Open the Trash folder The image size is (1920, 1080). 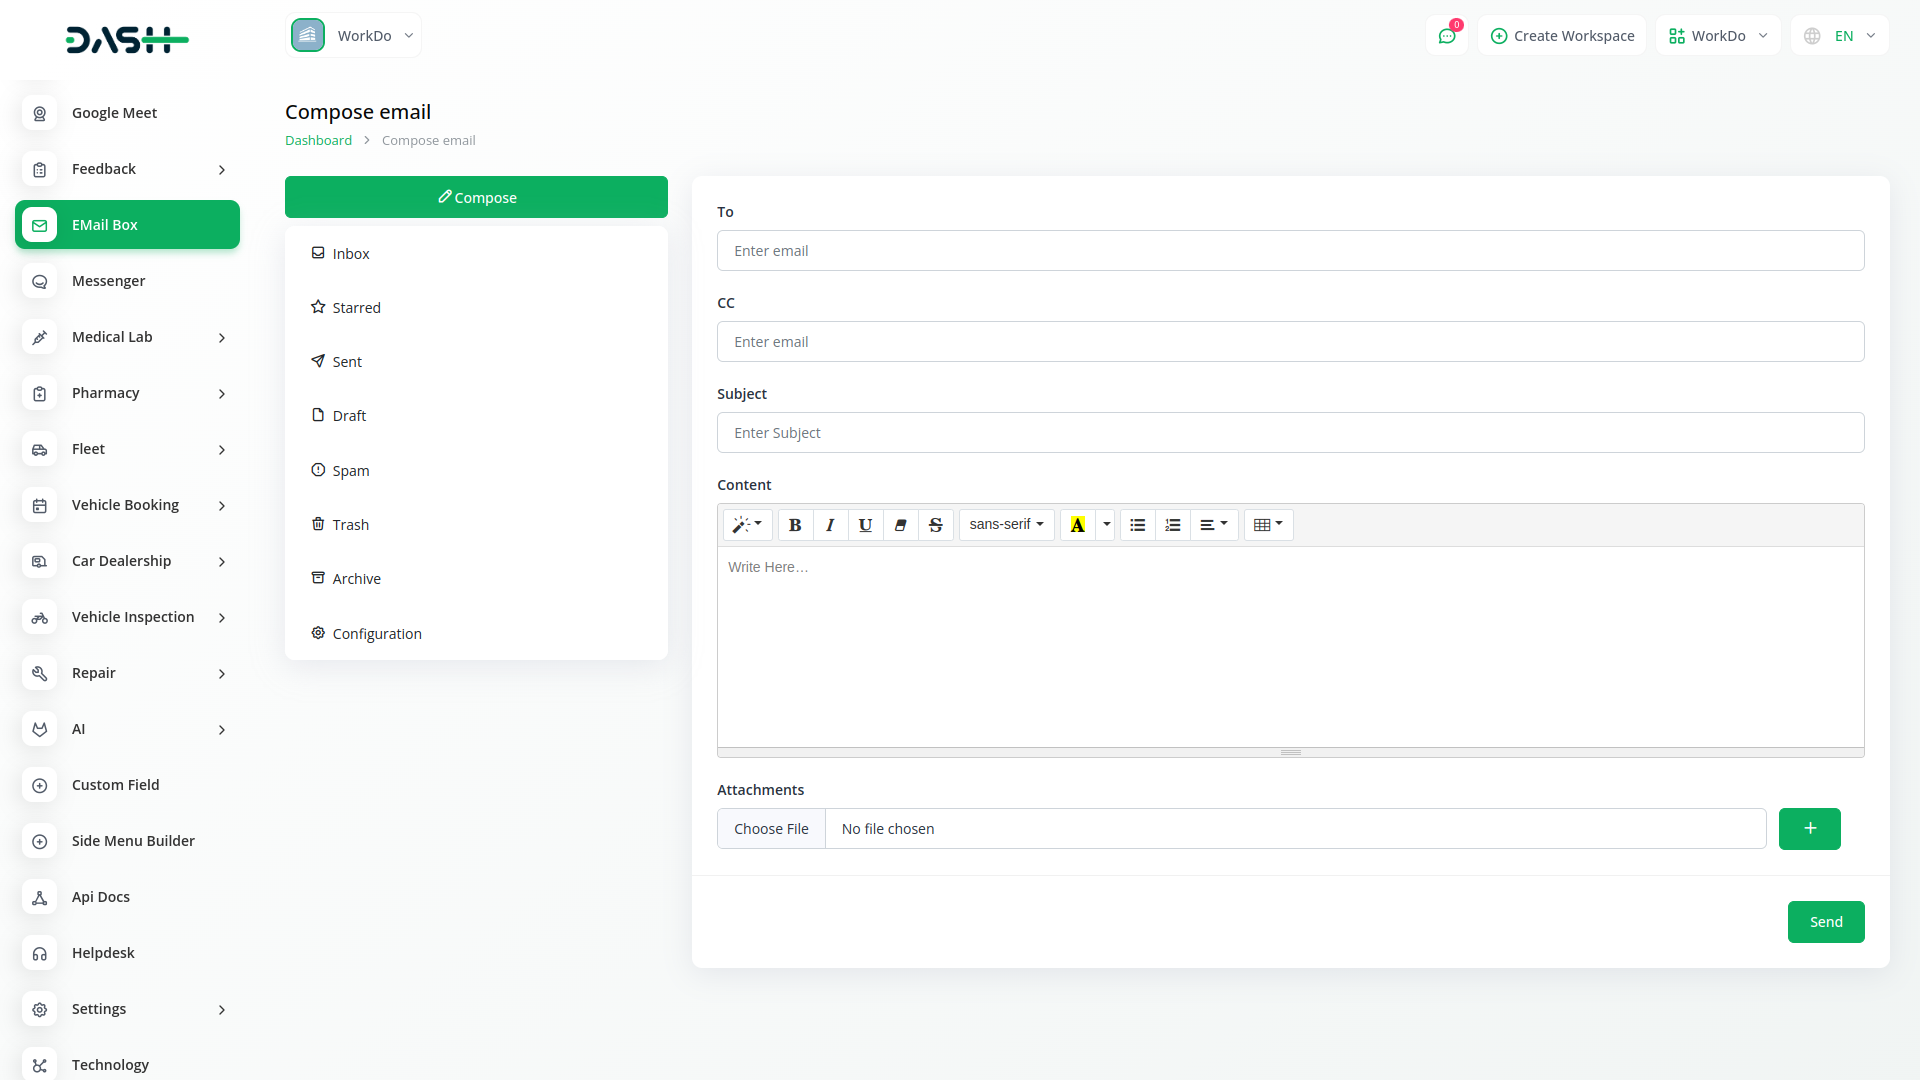(476, 525)
